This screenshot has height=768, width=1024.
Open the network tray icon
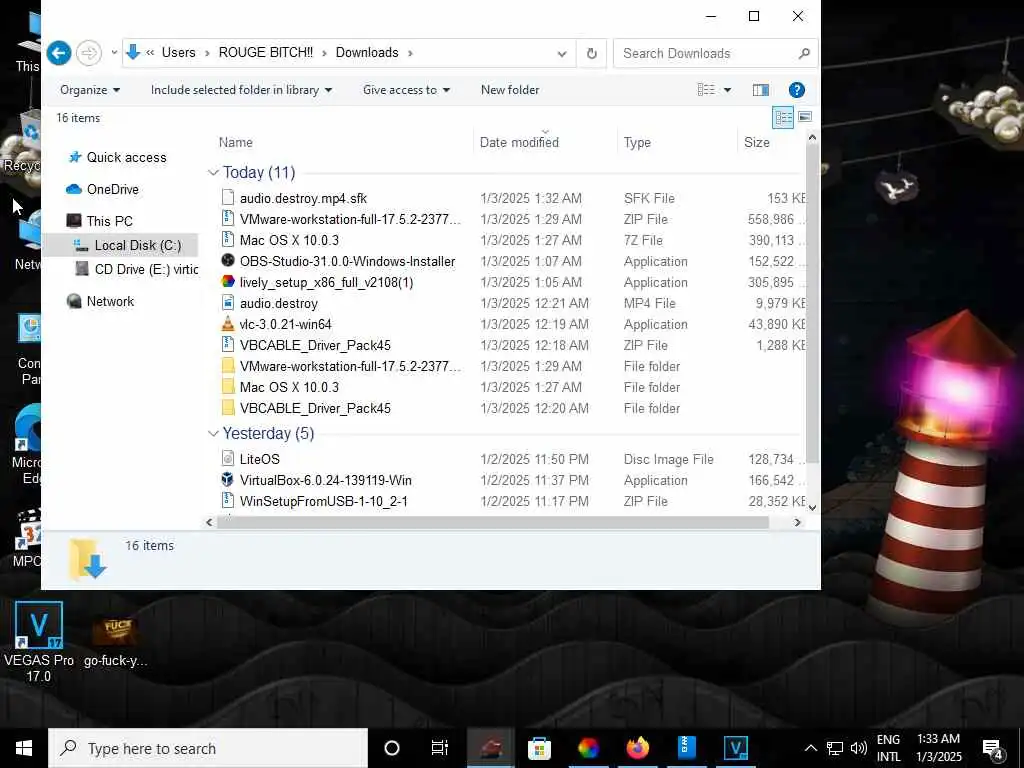pos(835,748)
